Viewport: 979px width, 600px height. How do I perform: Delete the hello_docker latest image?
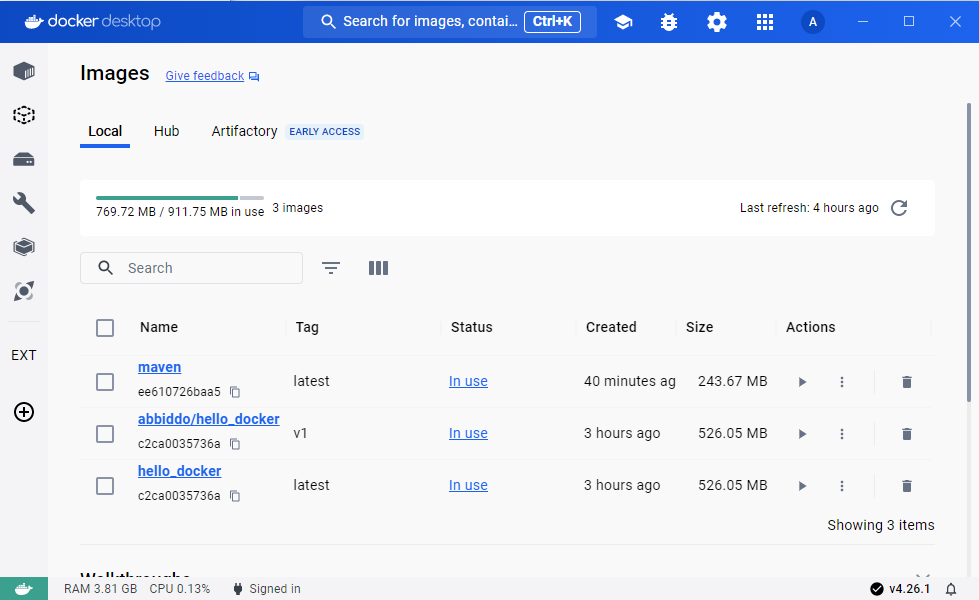point(907,486)
